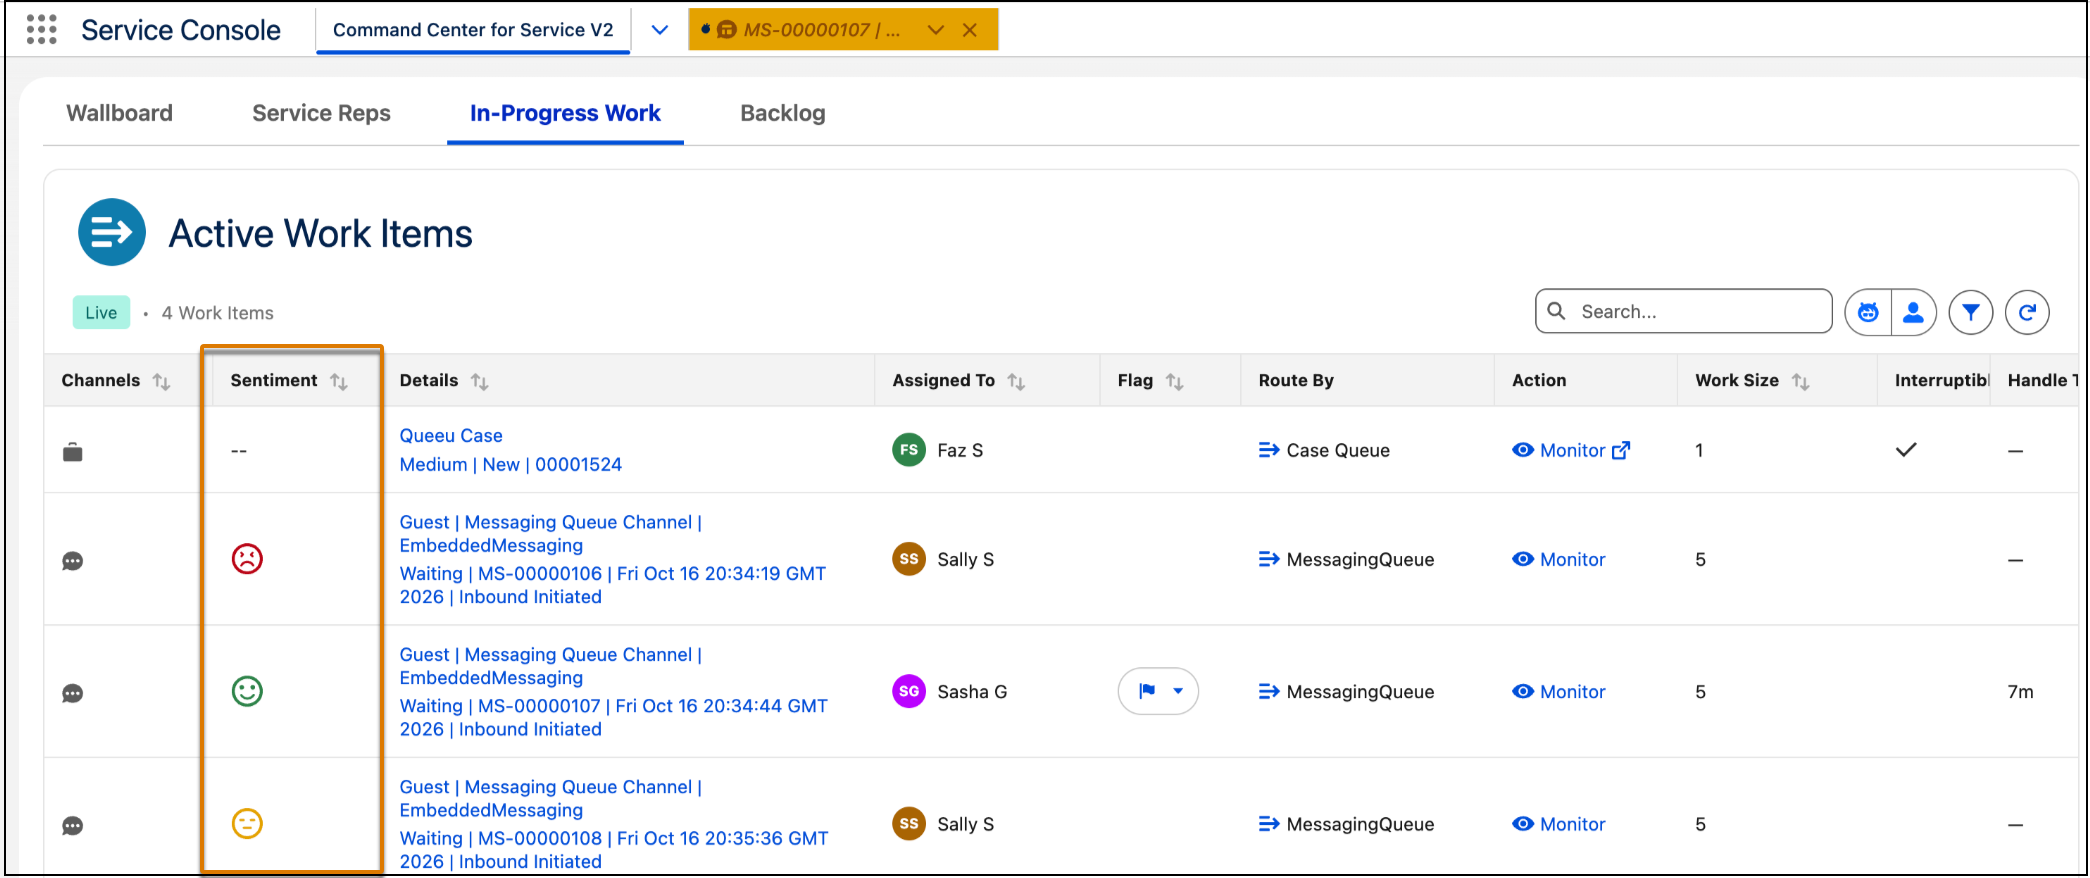The width and height of the screenshot is (2090, 878).
Task: Open Medium | New | 00001524 link
Action: pyautogui.click(x=511, y=464)
